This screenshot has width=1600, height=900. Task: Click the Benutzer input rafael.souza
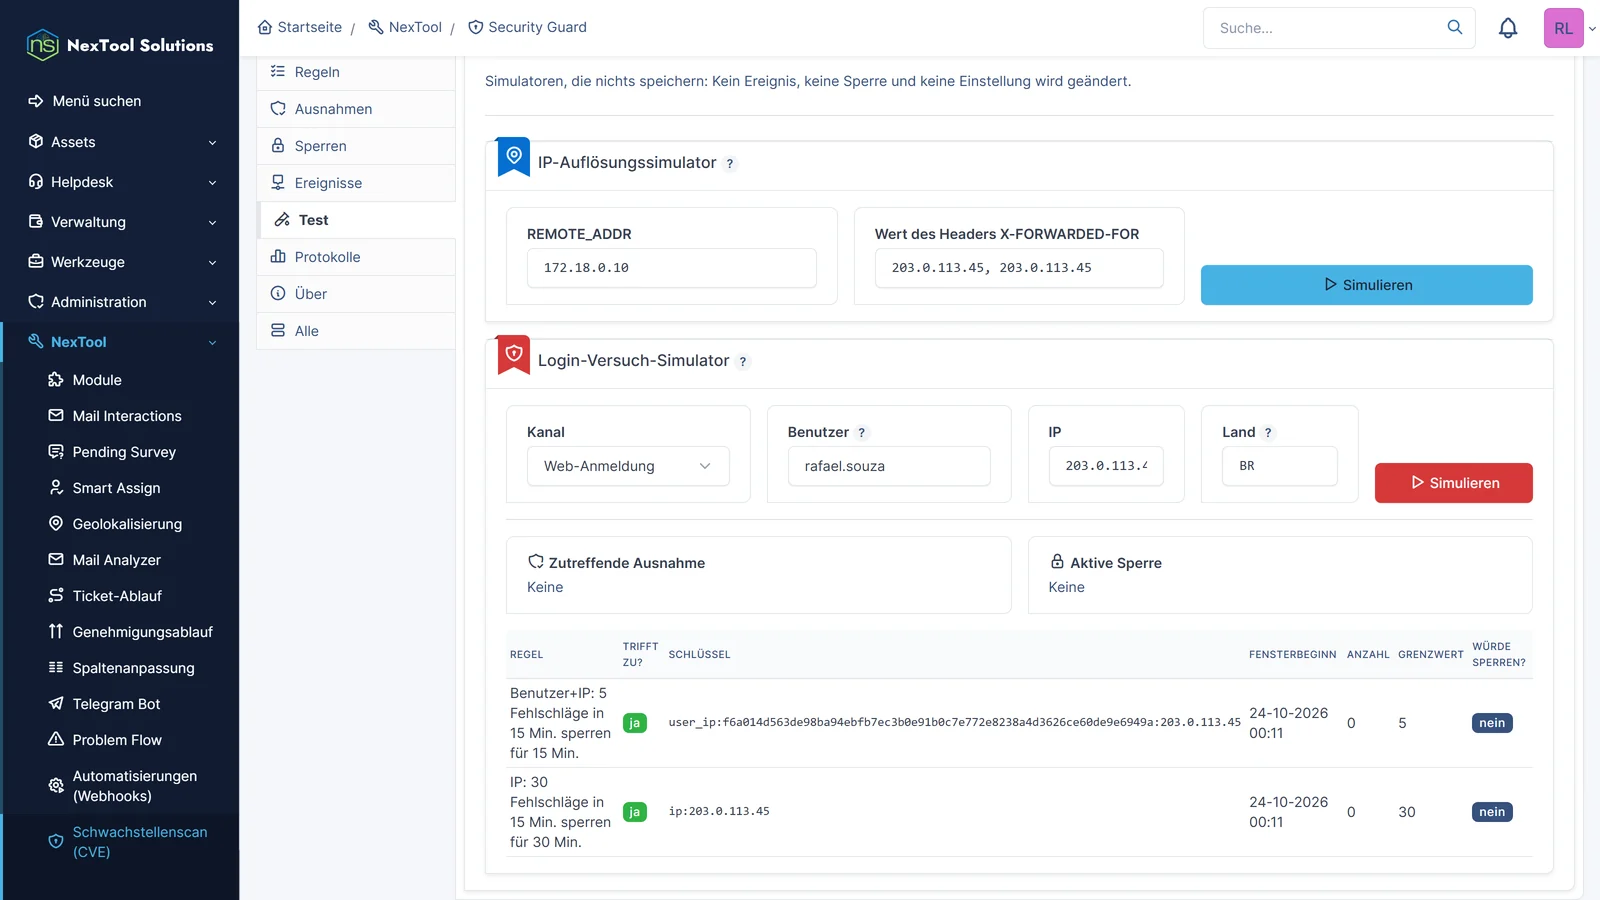coord(889,466)
